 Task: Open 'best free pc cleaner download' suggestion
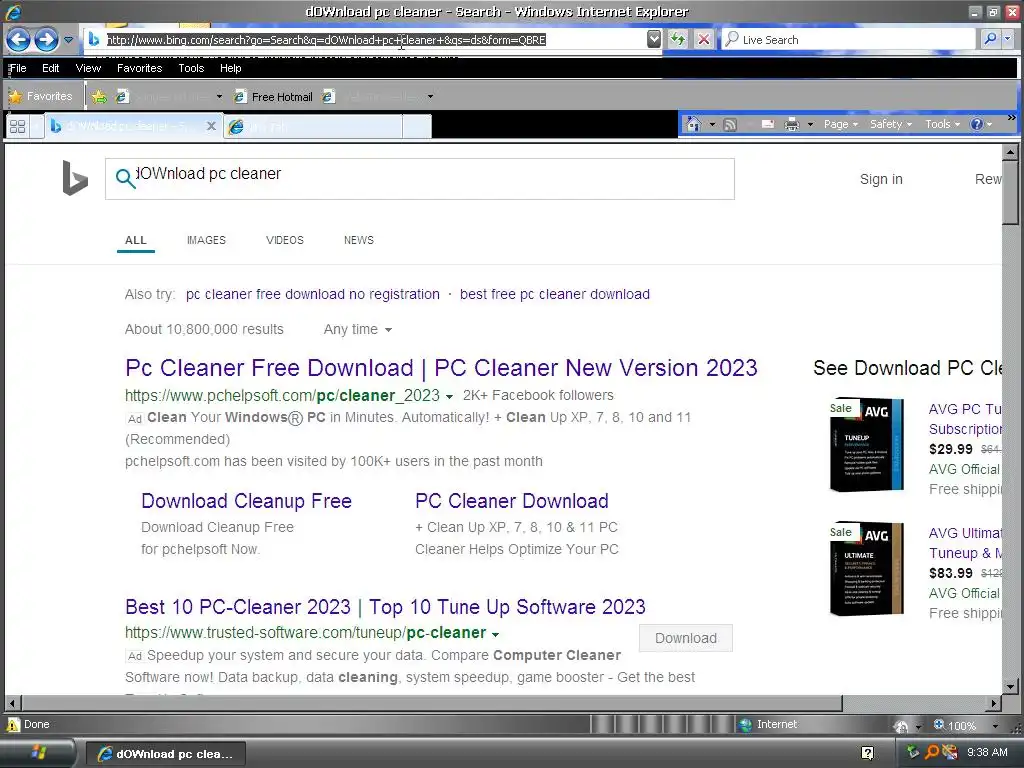coord(554,294)
